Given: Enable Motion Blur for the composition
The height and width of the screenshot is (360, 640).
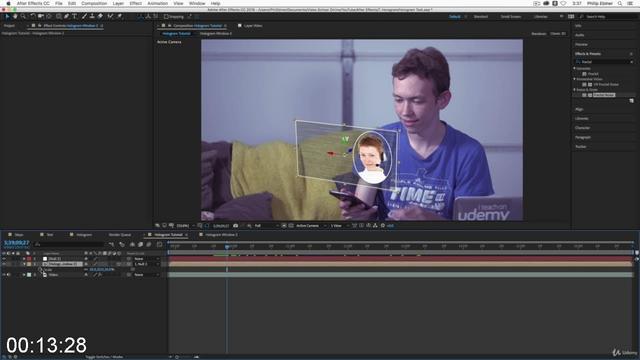Looking at the screenshot, I should coord(149,244).
